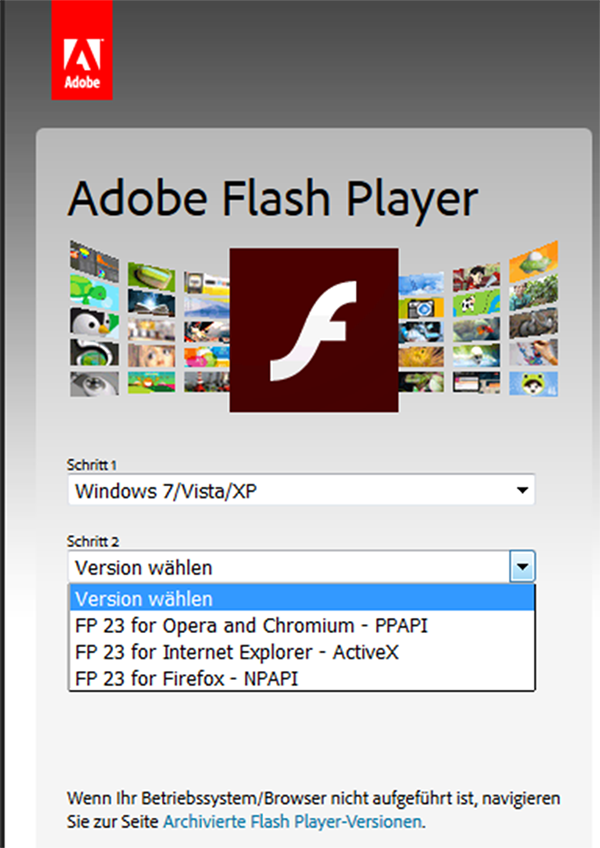
Task: Click the red Adobe logo
Action: pos(82,50)
